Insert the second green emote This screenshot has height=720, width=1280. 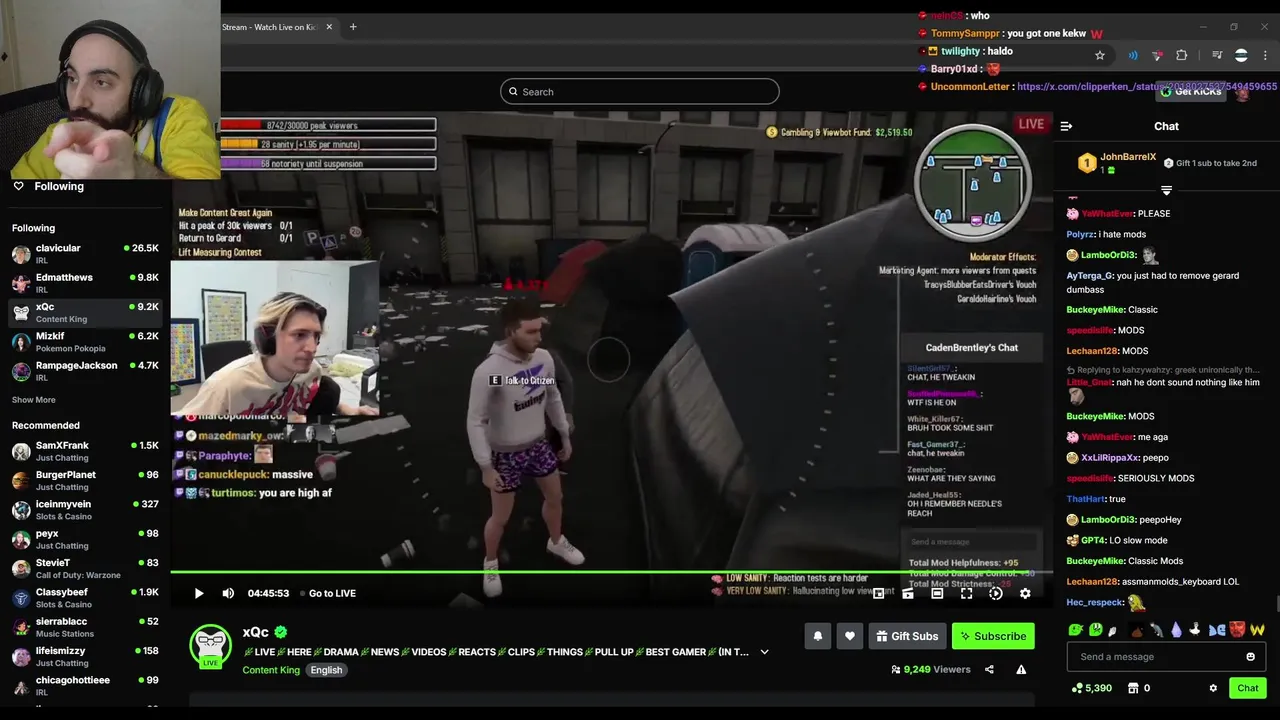point(1095,630)
